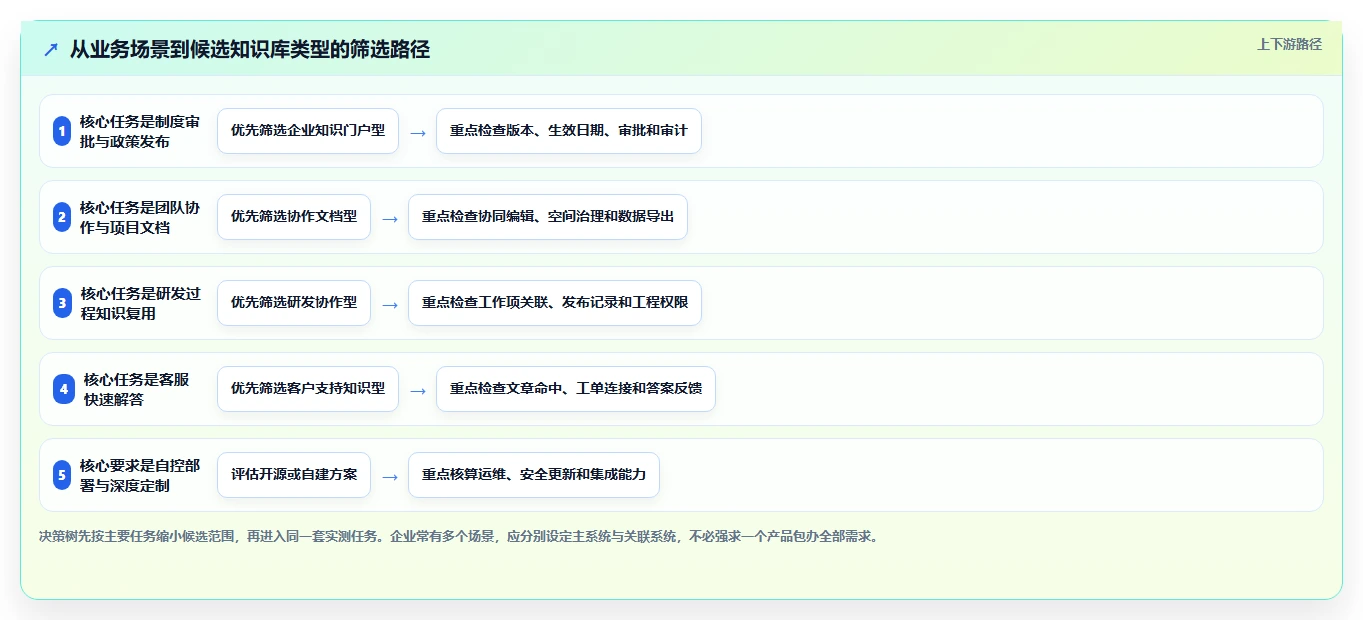The height and width of the screenshot is (620, 1363).
Task: Click 重点核算运维、安全更新和集成能力 box
Action: click(534, 475)
